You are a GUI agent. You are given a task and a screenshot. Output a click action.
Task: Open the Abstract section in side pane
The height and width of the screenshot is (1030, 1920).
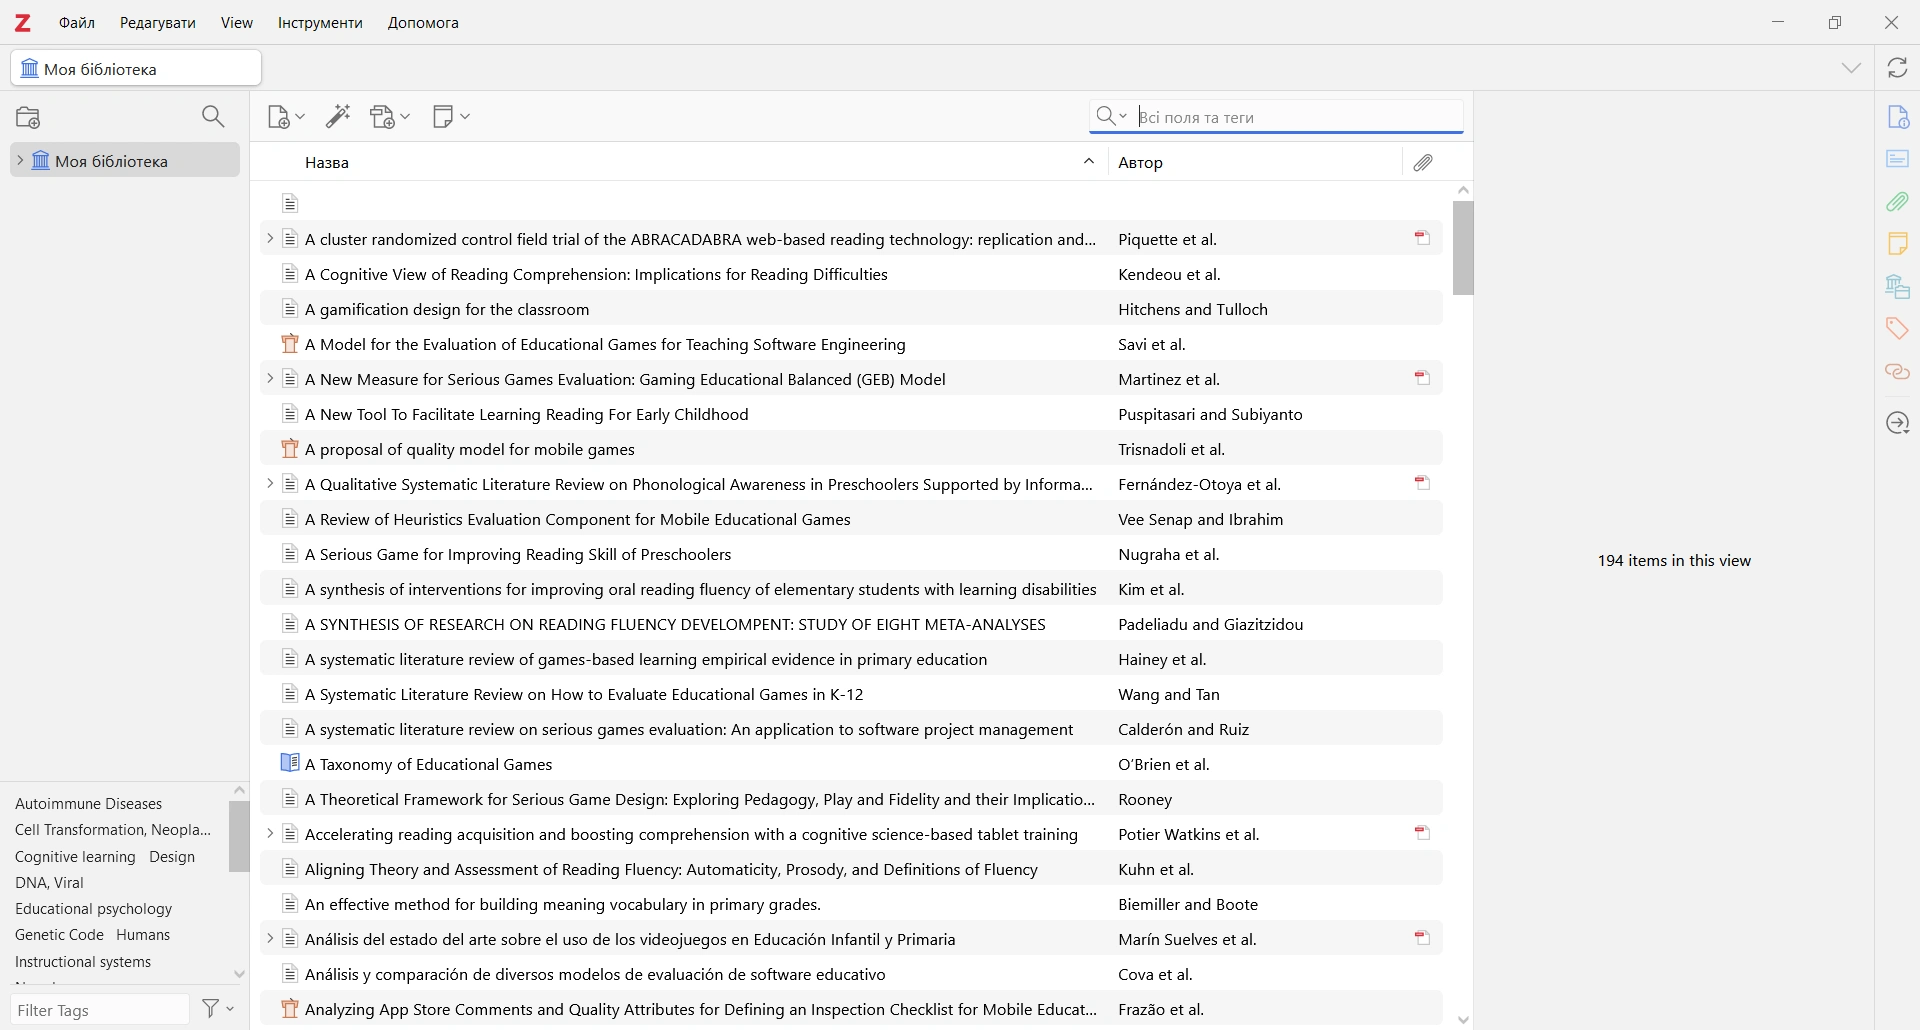pos(1898,160)
